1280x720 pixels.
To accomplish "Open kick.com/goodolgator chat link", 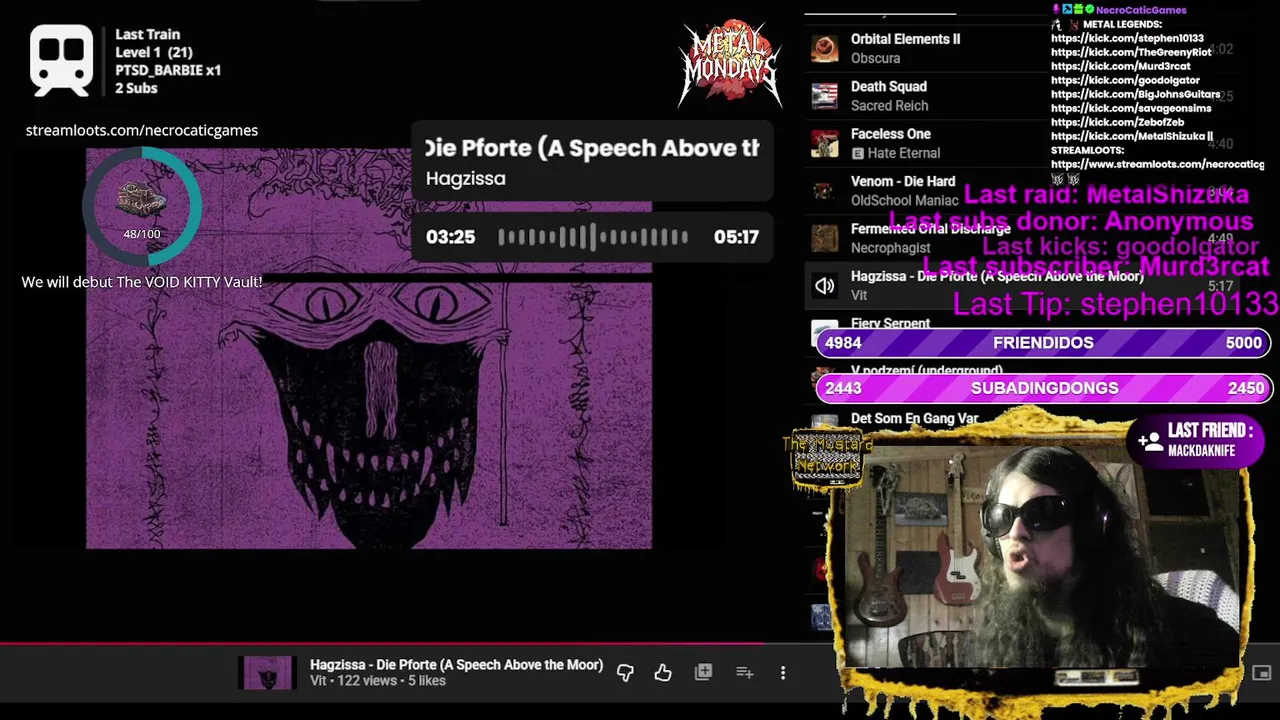I will coord(1125,80).
